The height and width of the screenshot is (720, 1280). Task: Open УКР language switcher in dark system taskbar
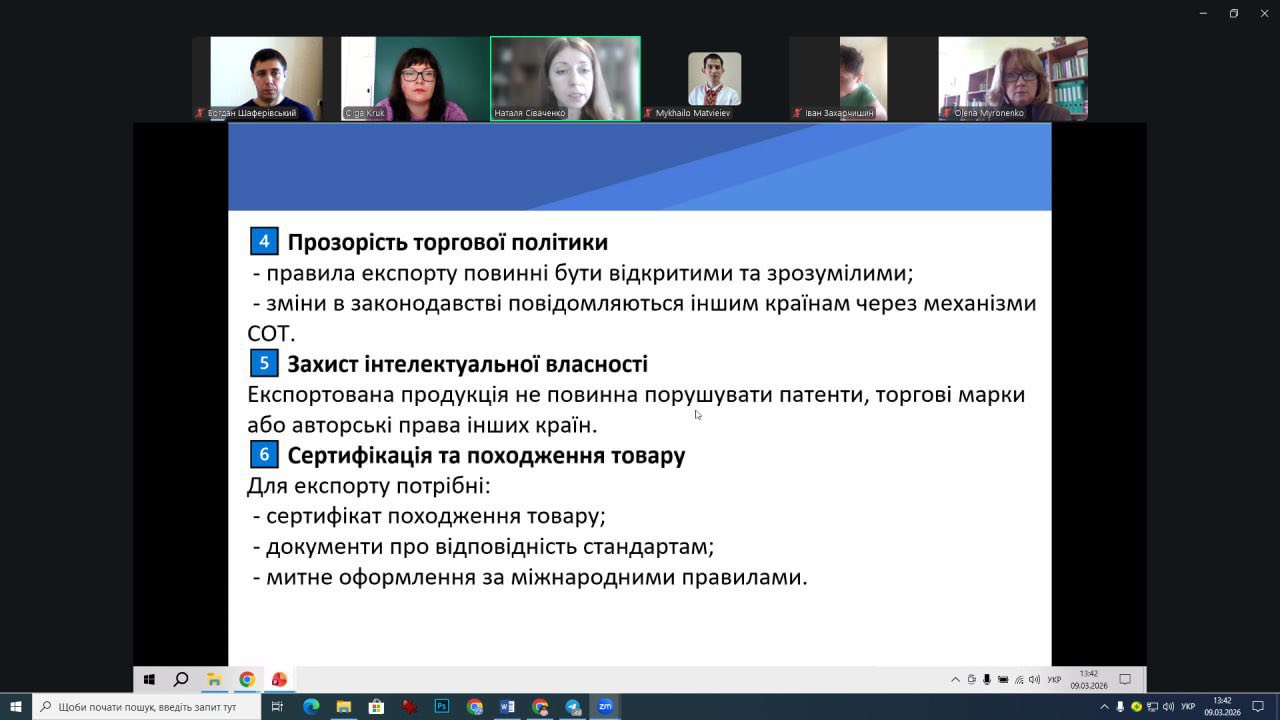click(x=1188, y=707)
